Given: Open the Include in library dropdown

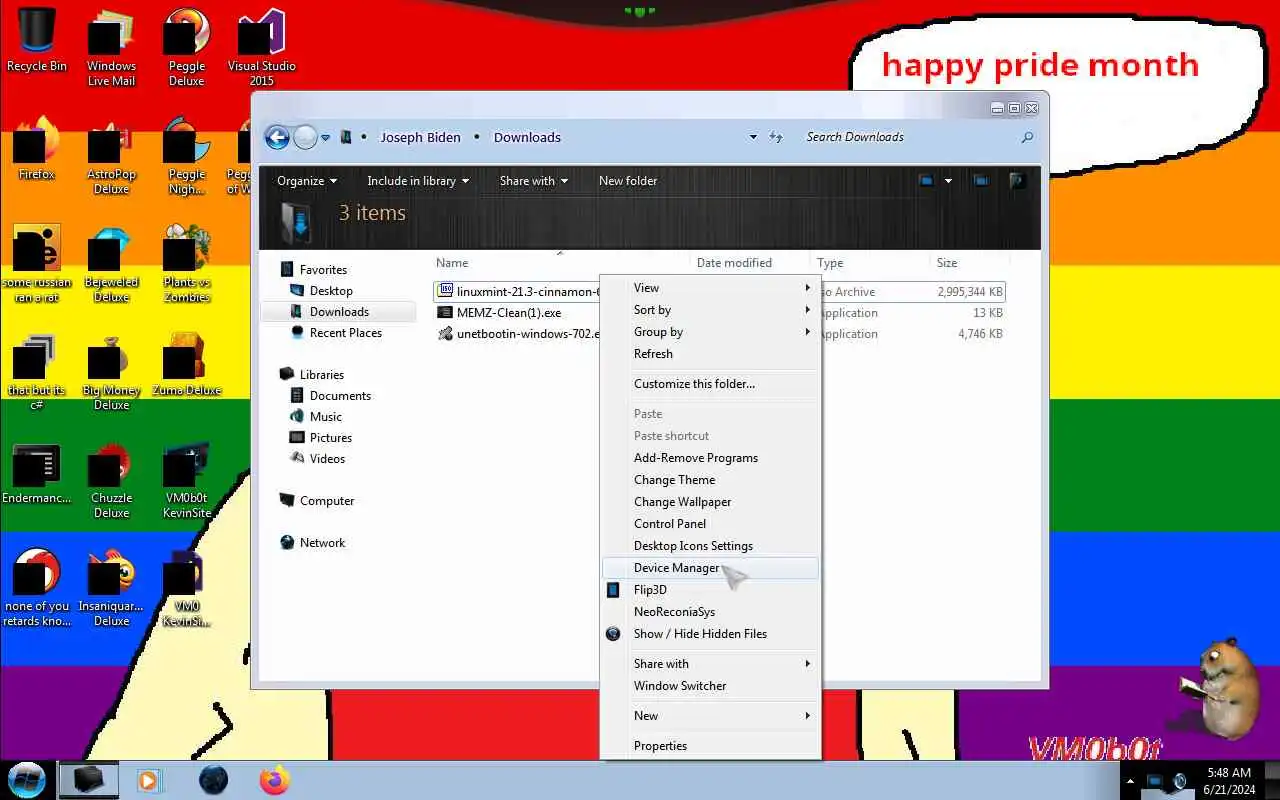Looking at the screenshot, I should pyautogui.click(x=417, y=181).
